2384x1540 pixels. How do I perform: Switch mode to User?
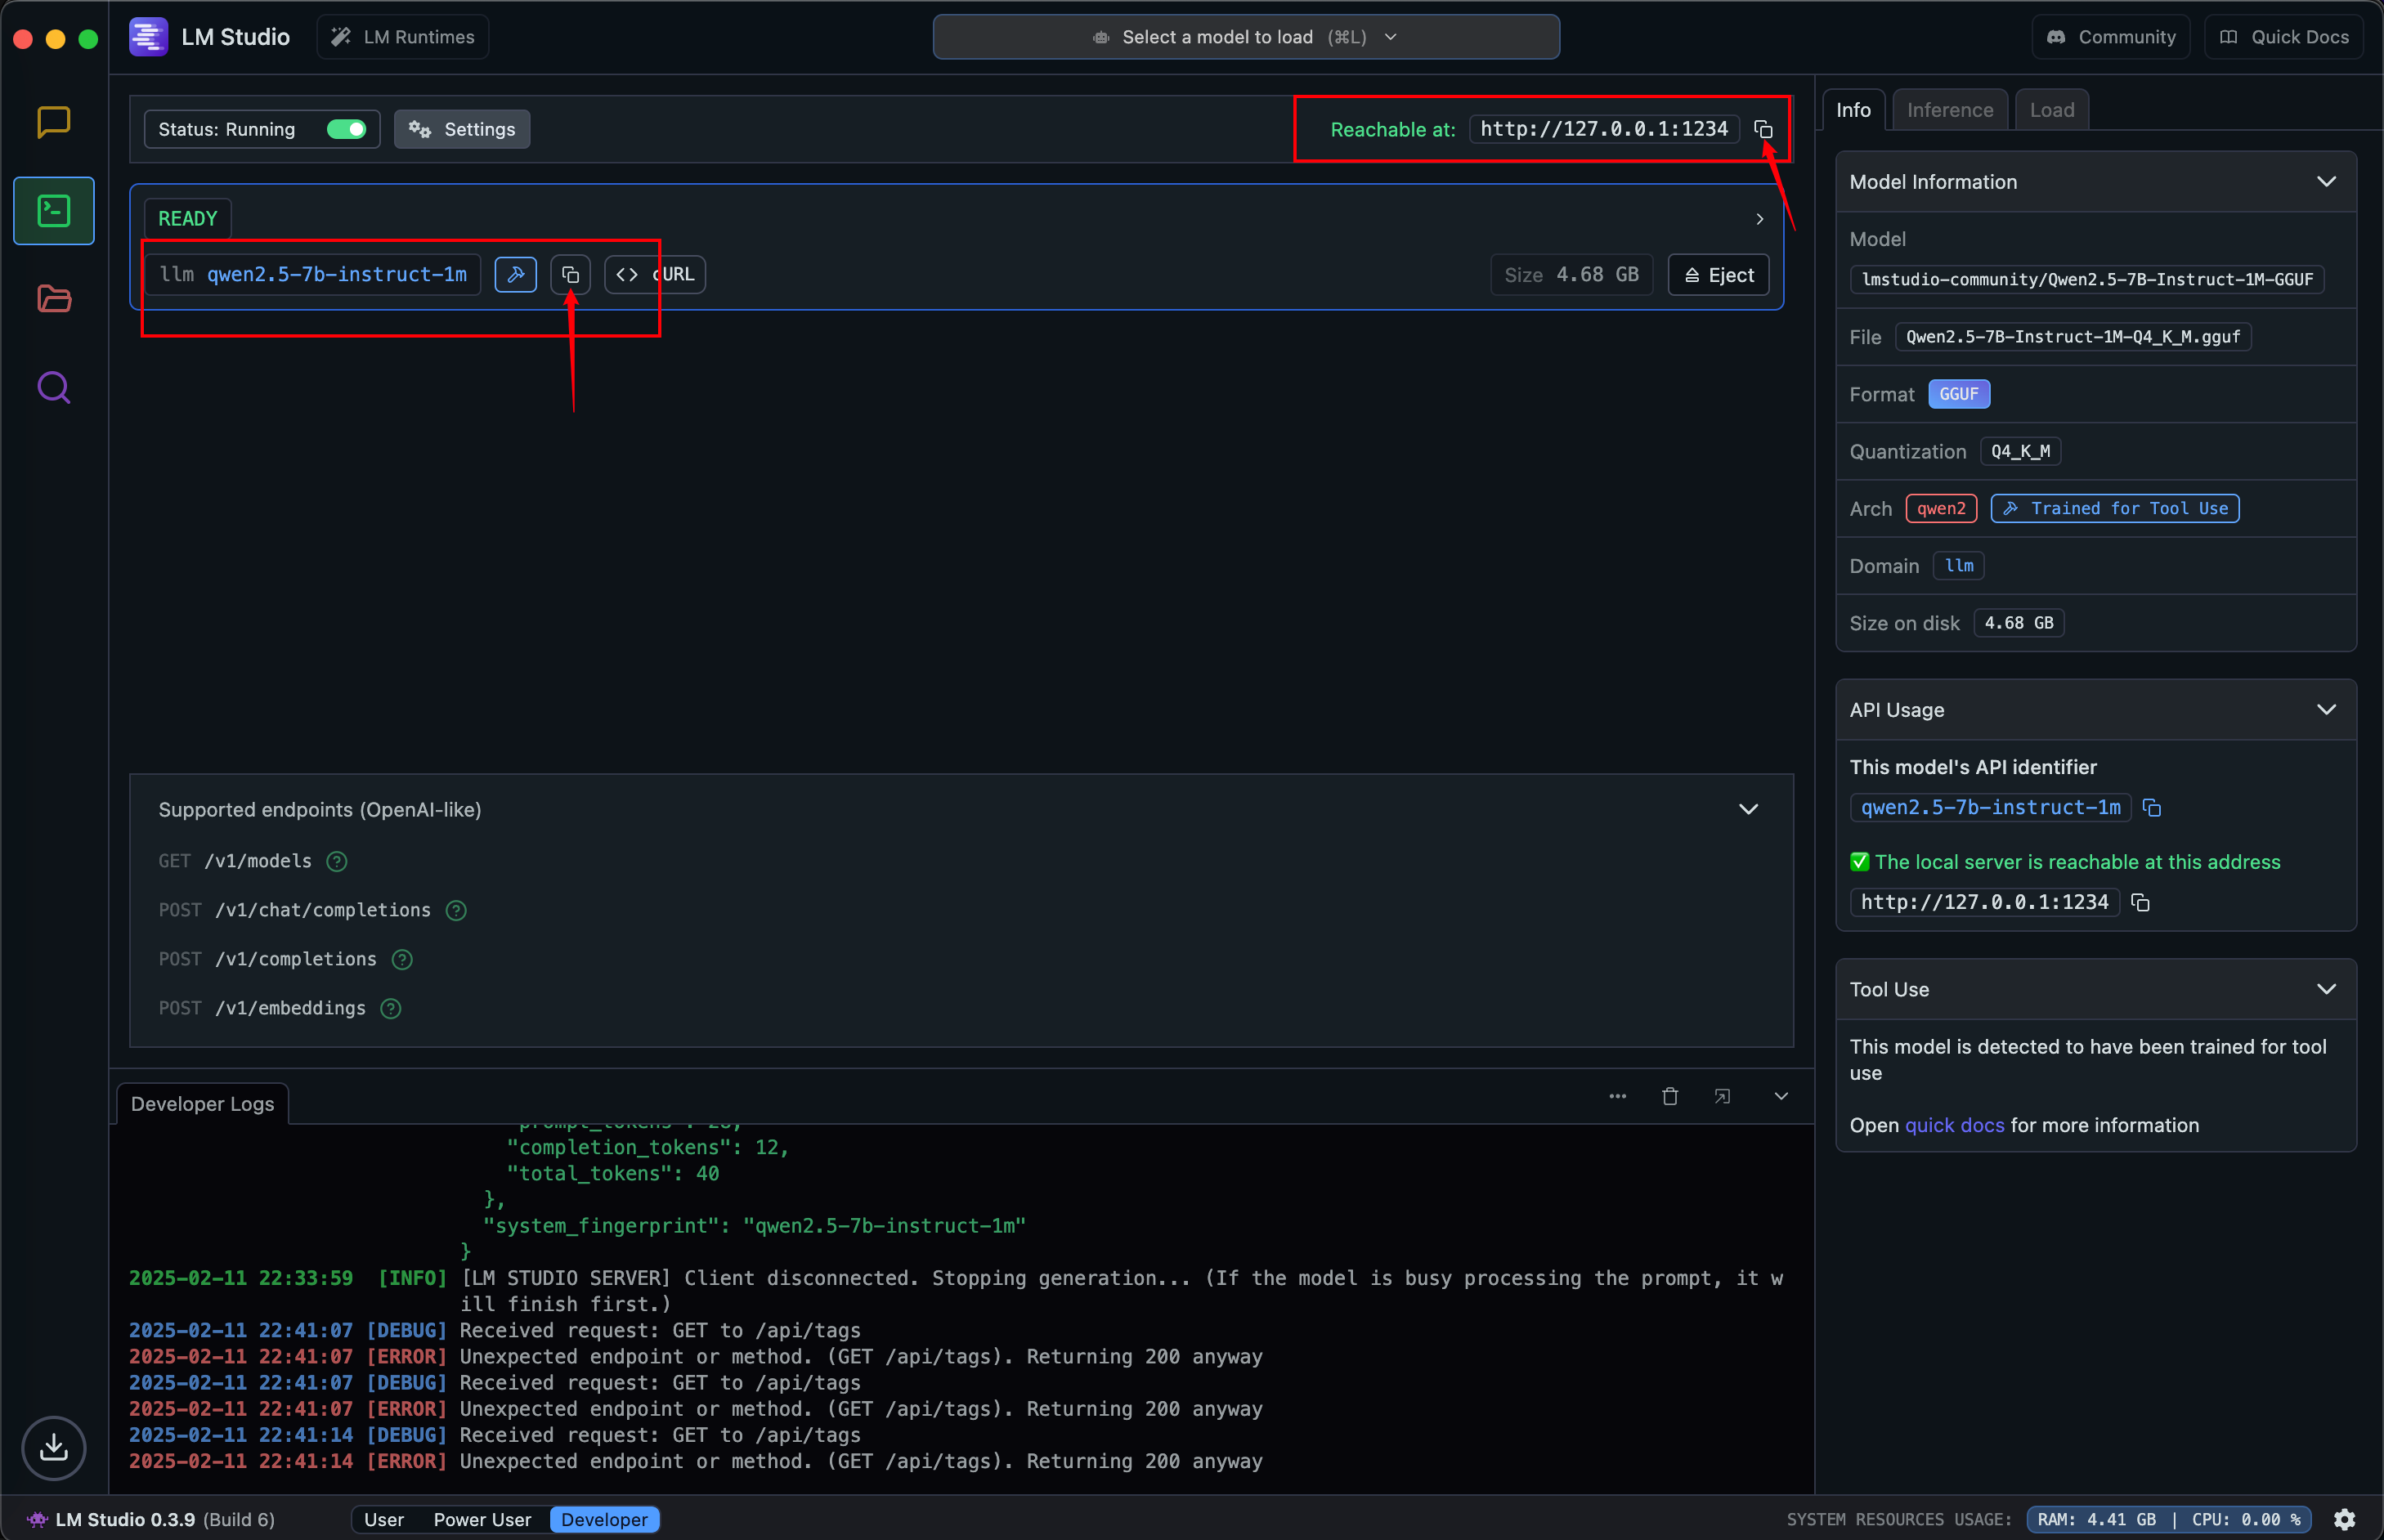click(x=384, y=1519)
